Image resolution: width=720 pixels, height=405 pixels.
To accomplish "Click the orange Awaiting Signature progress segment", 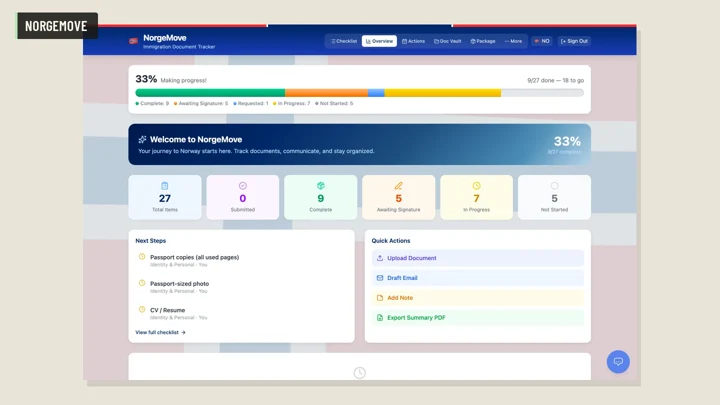I will tap(326, 93).
